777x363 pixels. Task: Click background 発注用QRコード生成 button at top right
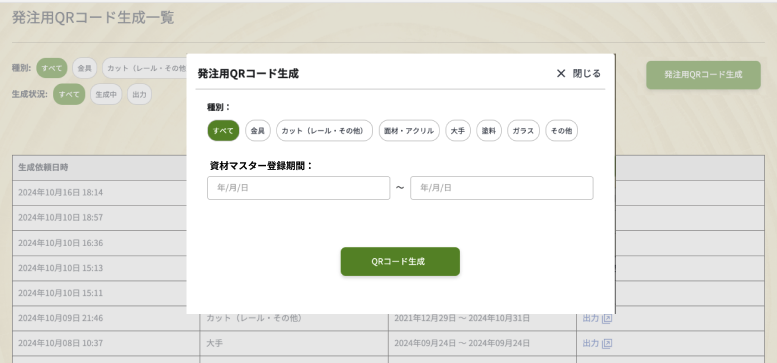703,75
